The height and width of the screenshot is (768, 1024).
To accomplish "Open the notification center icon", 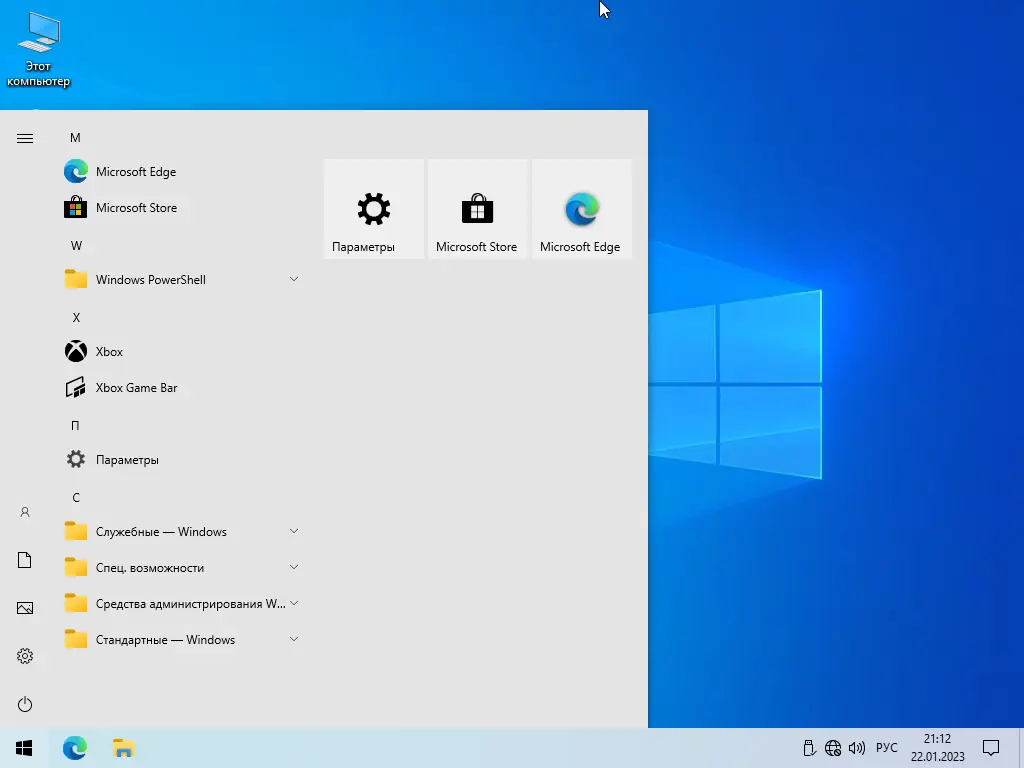I will click(991, 748).
